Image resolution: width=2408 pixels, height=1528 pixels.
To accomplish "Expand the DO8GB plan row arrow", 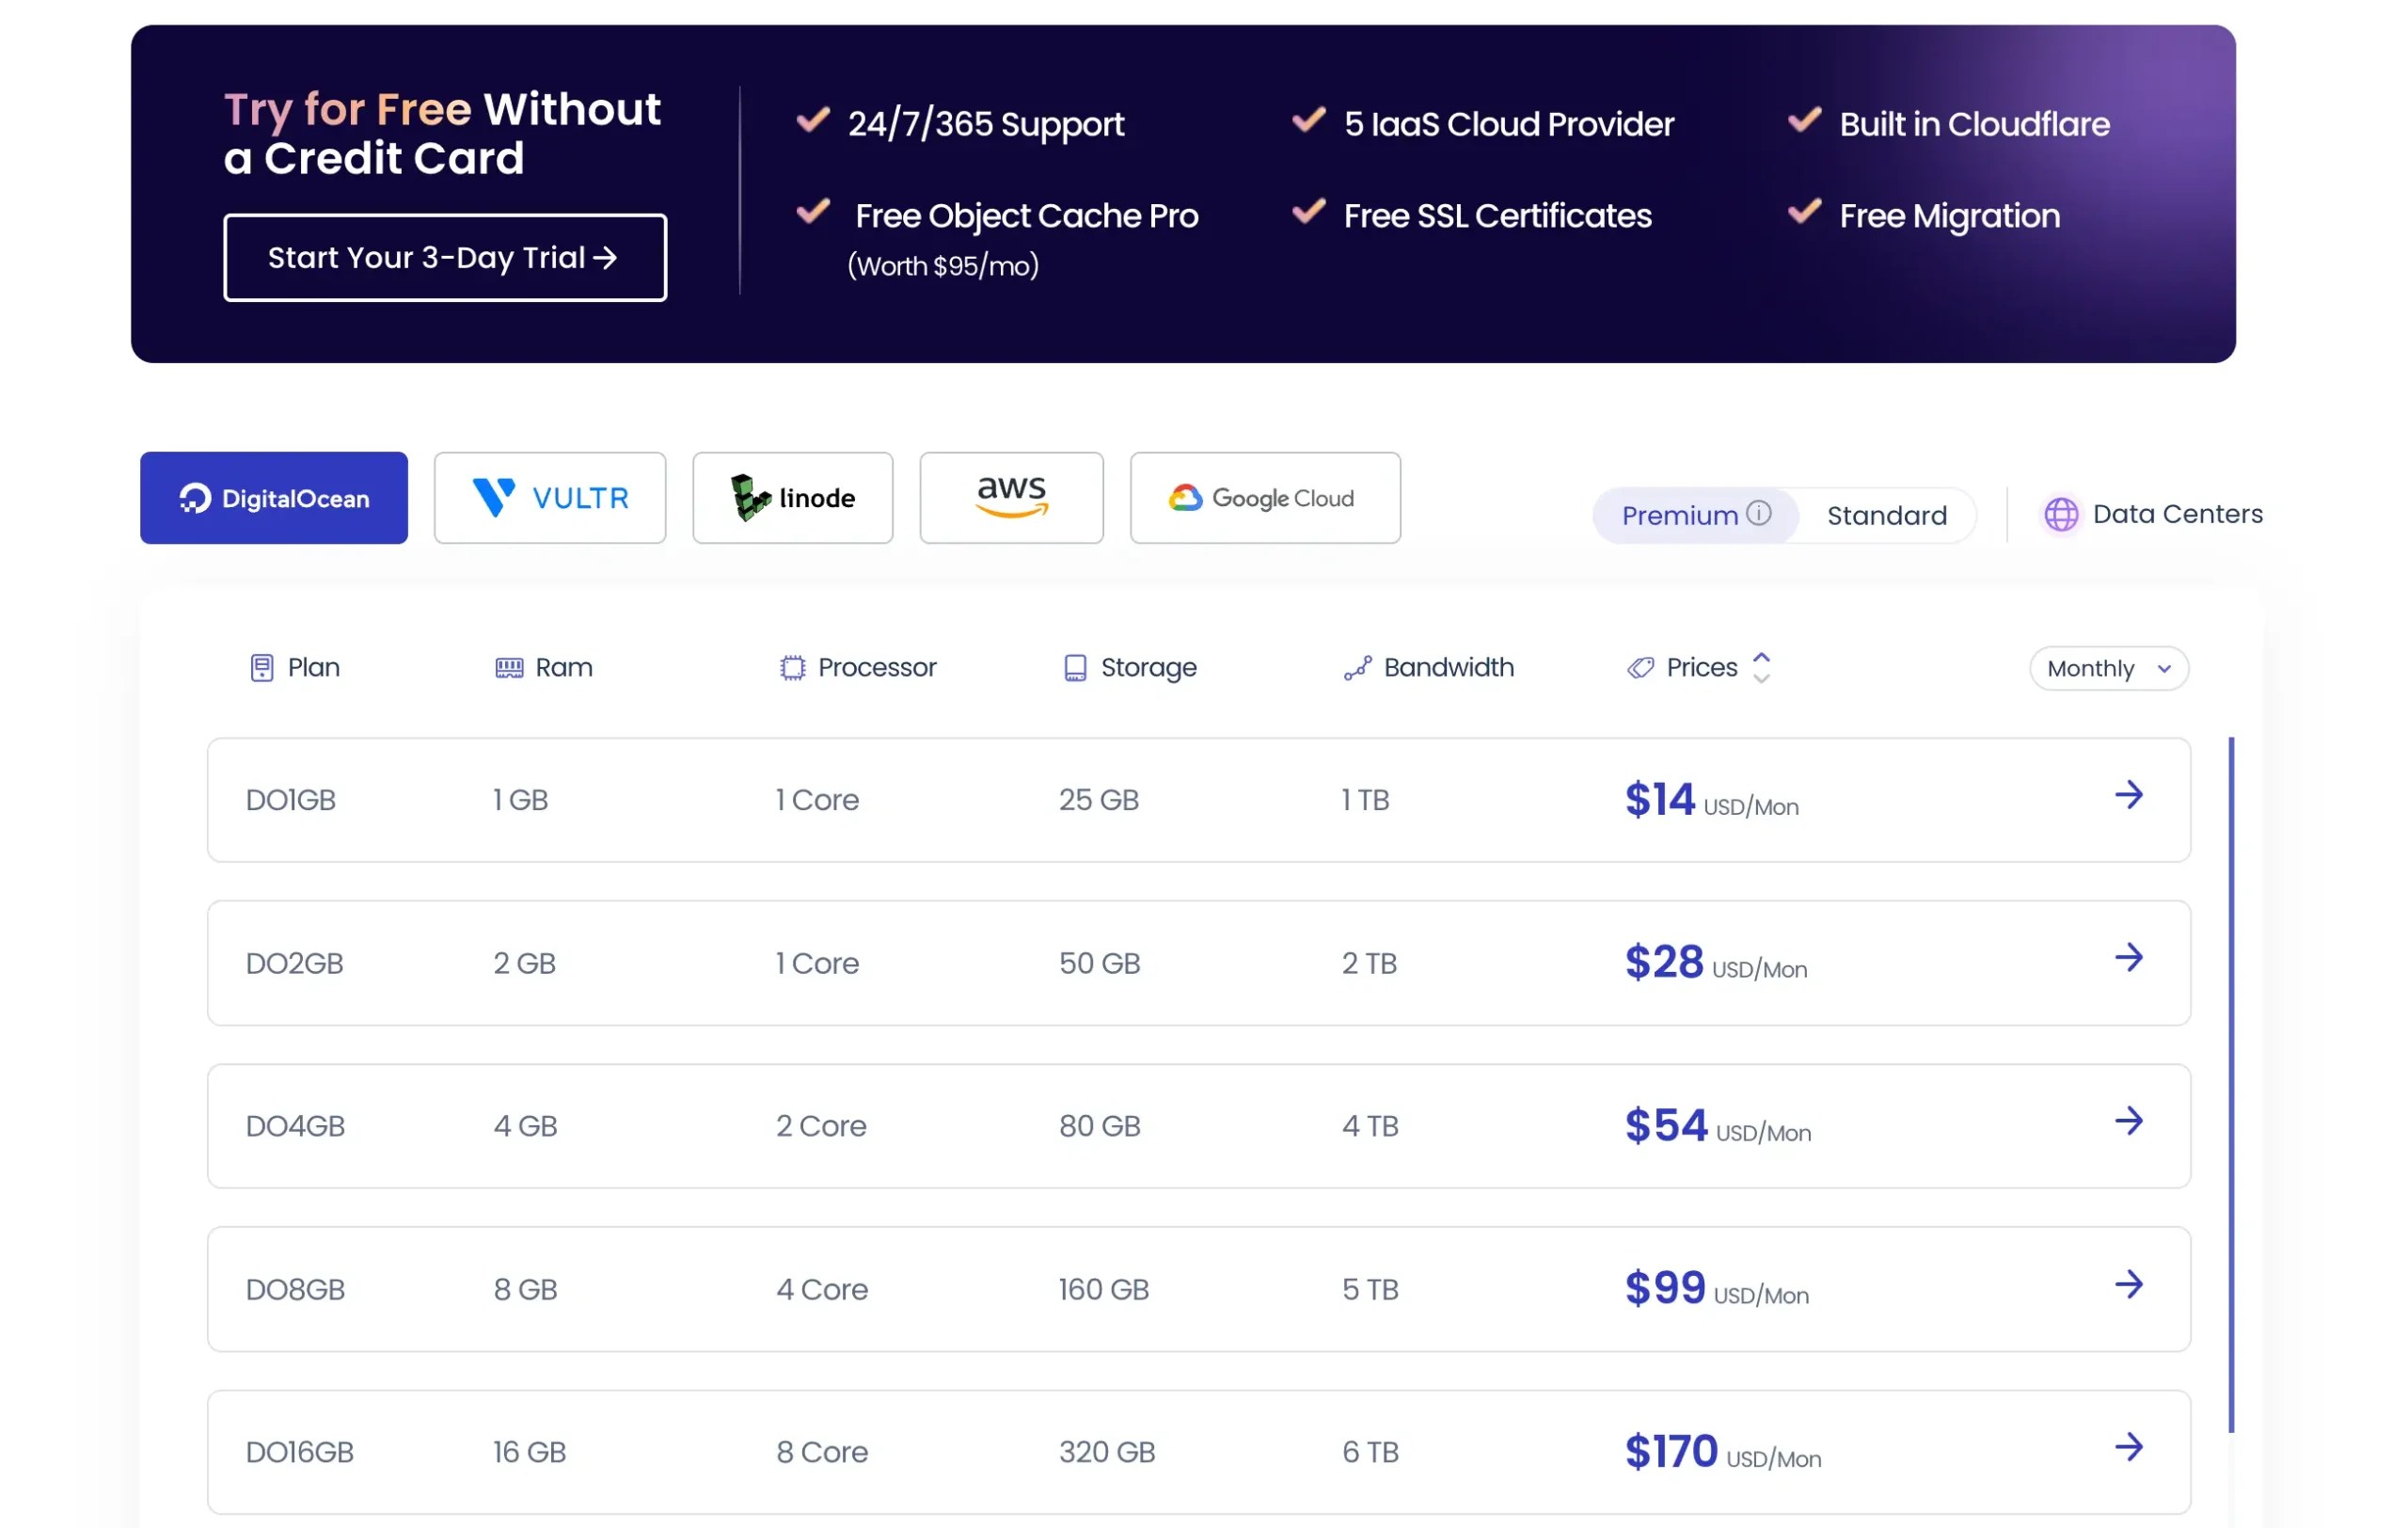I will click(2128, 1284).
